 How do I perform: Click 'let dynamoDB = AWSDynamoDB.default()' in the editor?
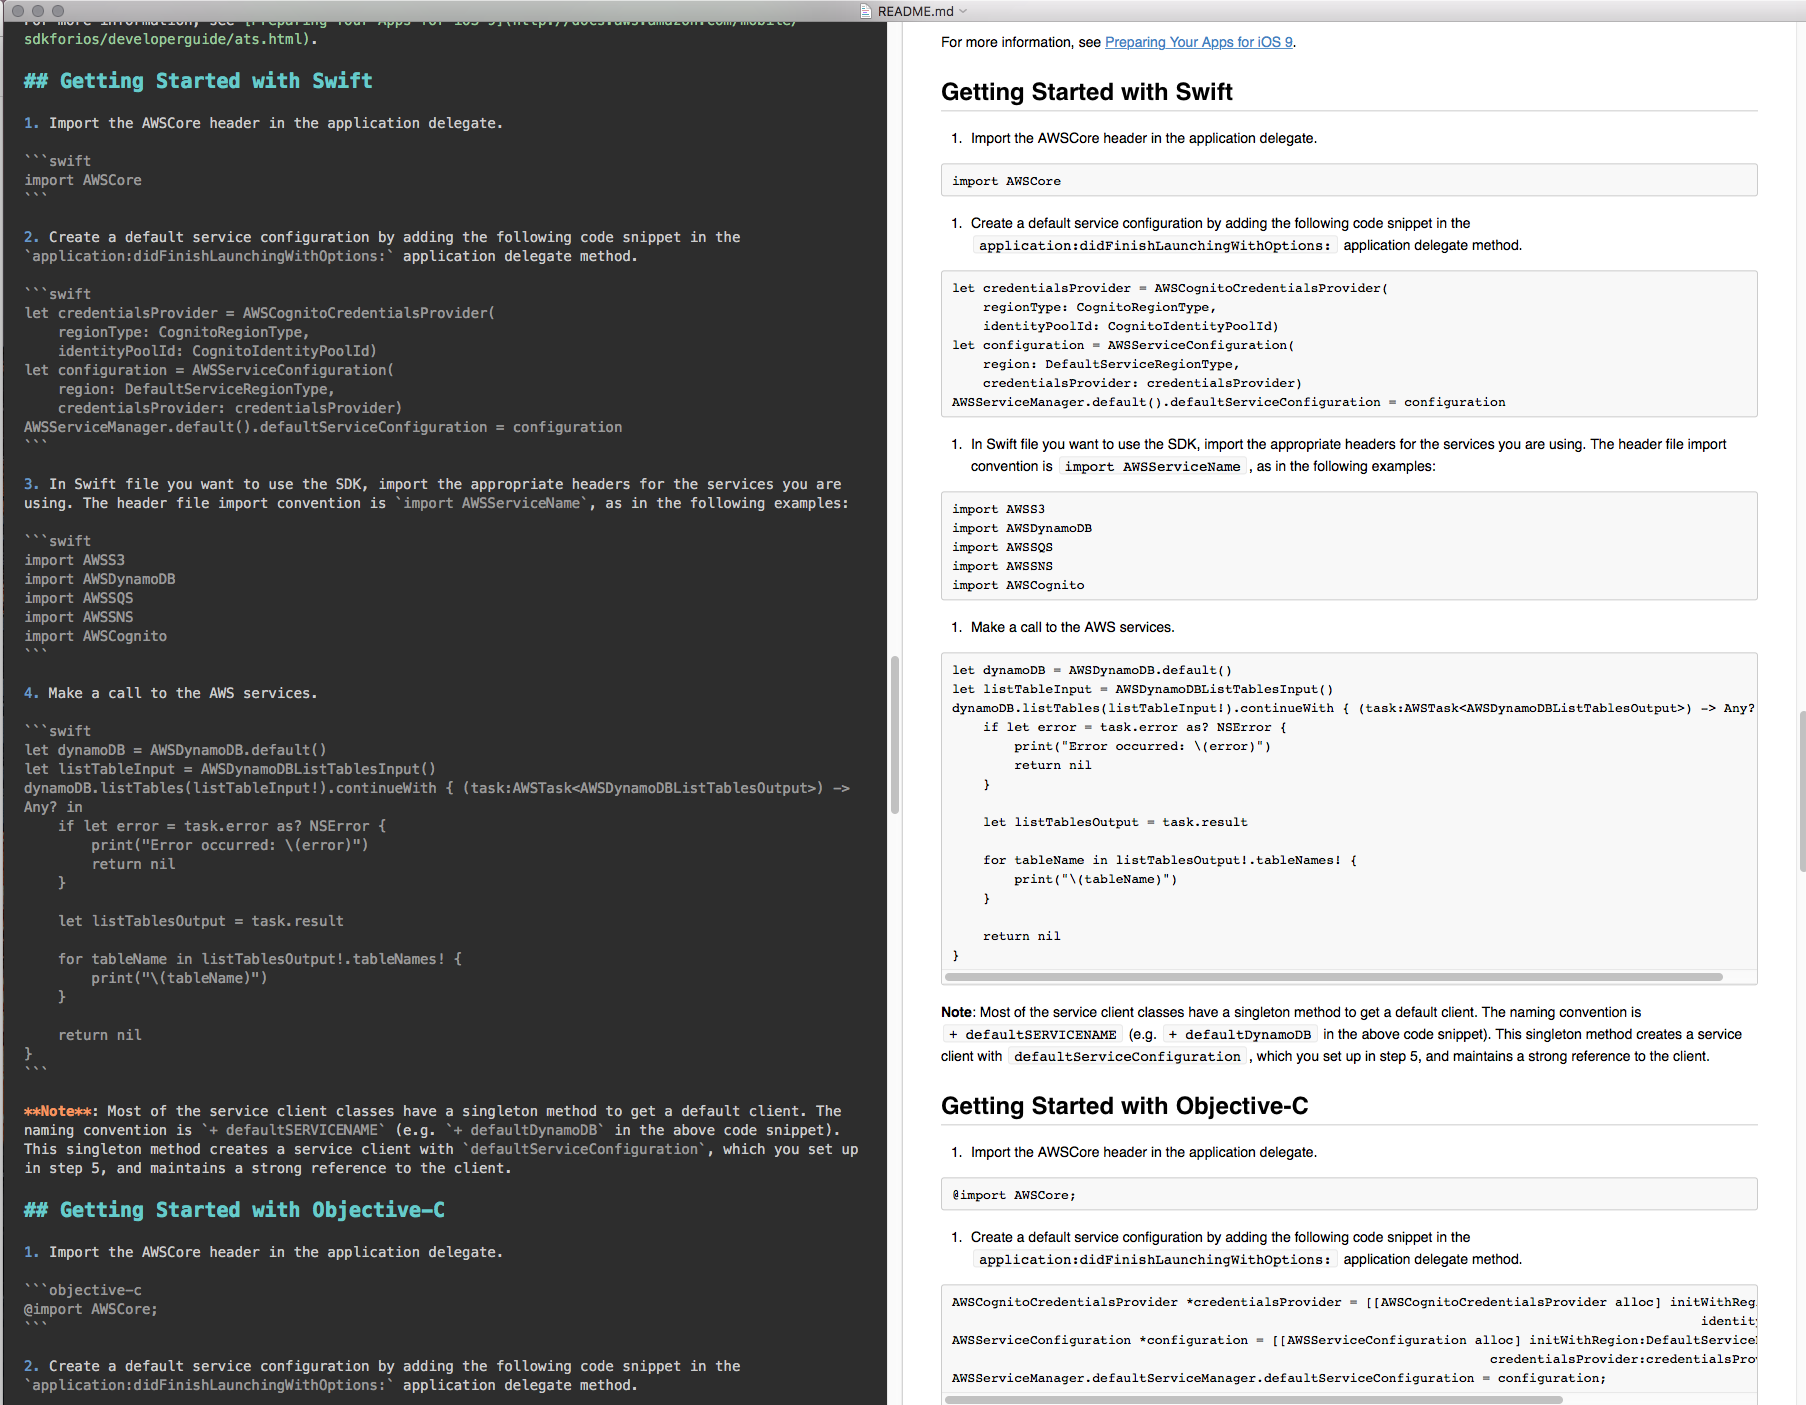[175, 750]
